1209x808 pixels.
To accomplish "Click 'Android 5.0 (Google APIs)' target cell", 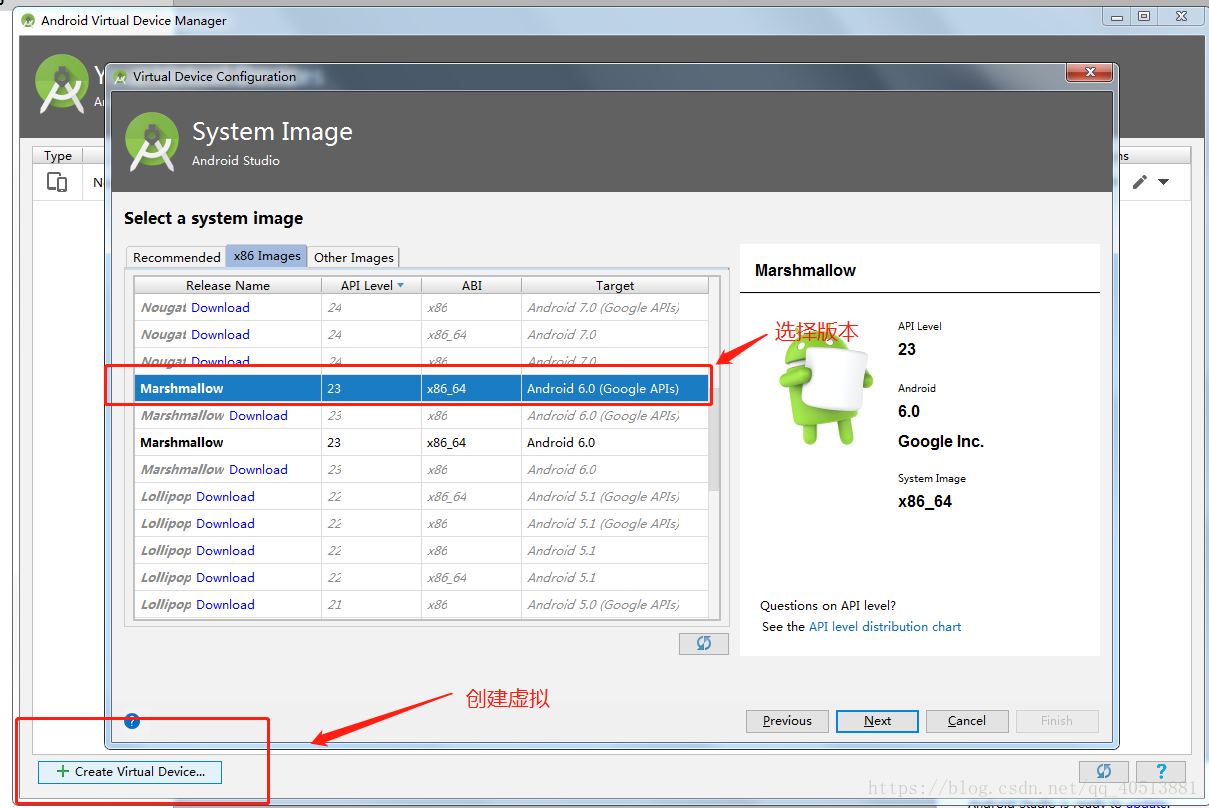I will [x=603, y=604].
